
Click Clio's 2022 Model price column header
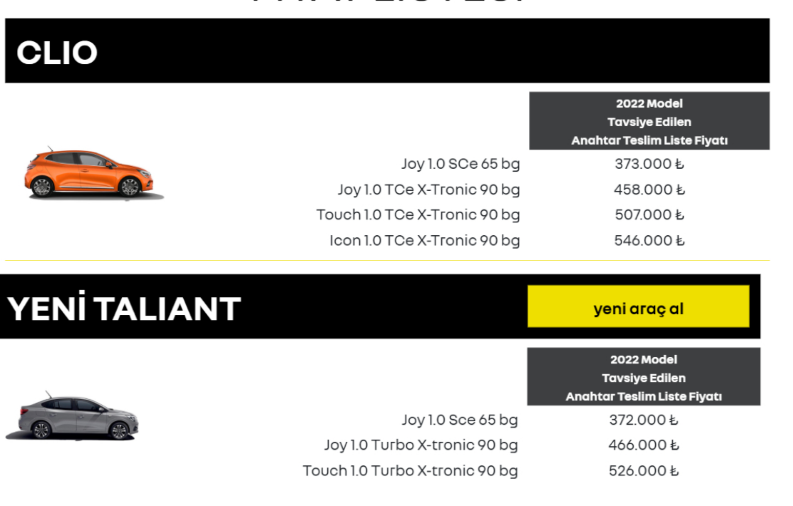tap(649, 121)
